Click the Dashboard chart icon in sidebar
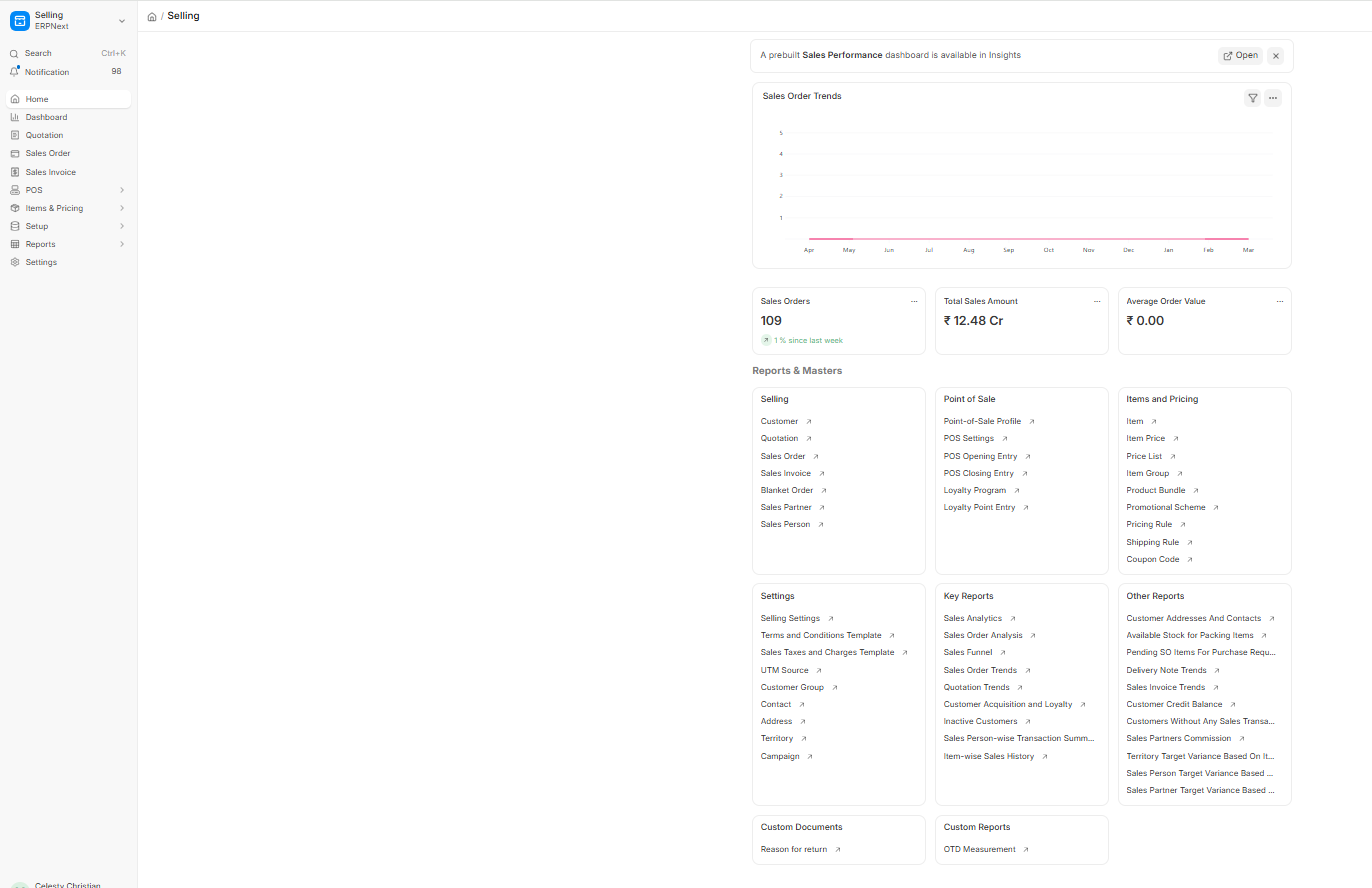 (x=15, y=117)
